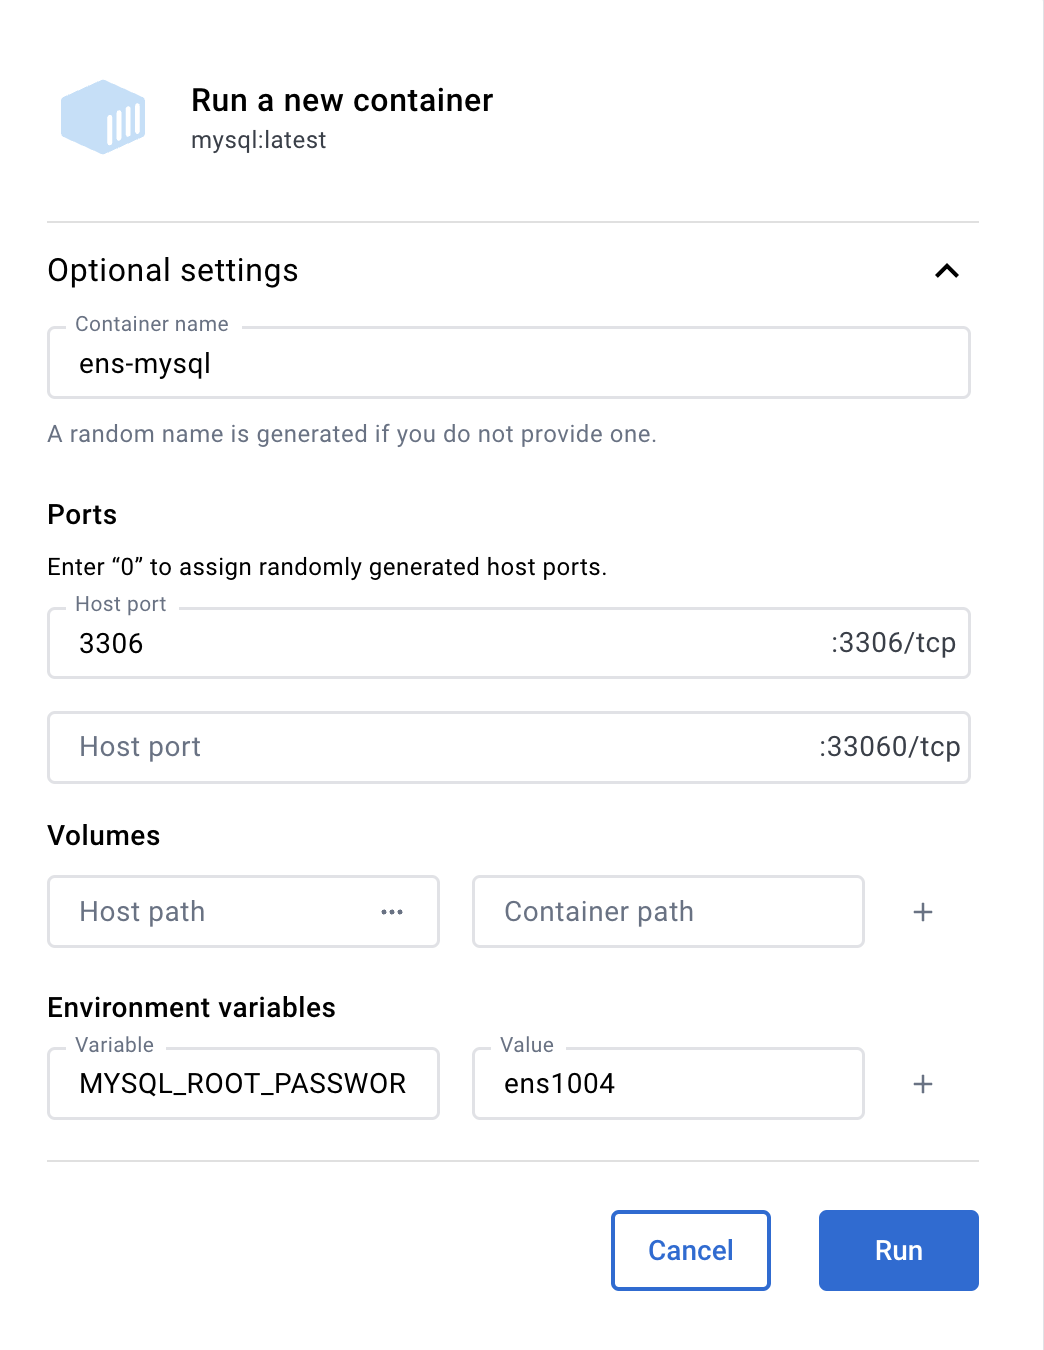
Task: Collapse the Optional settings chevron
Action: tap(946, 271)
